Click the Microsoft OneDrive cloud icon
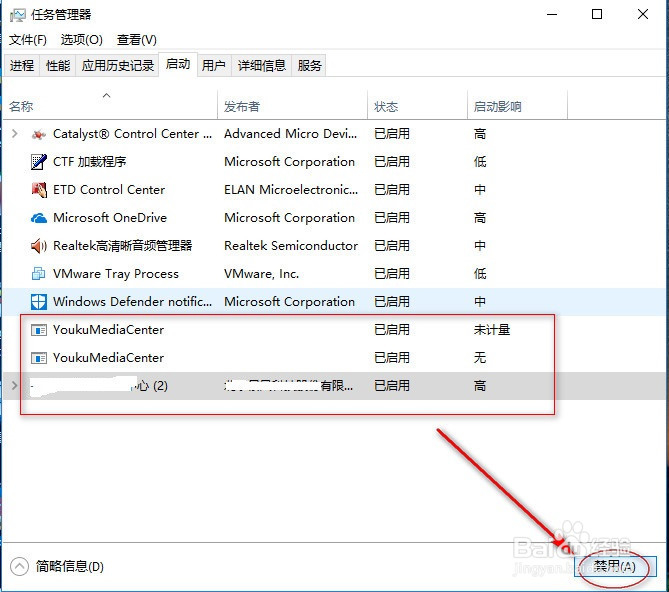 click(39, 218)
